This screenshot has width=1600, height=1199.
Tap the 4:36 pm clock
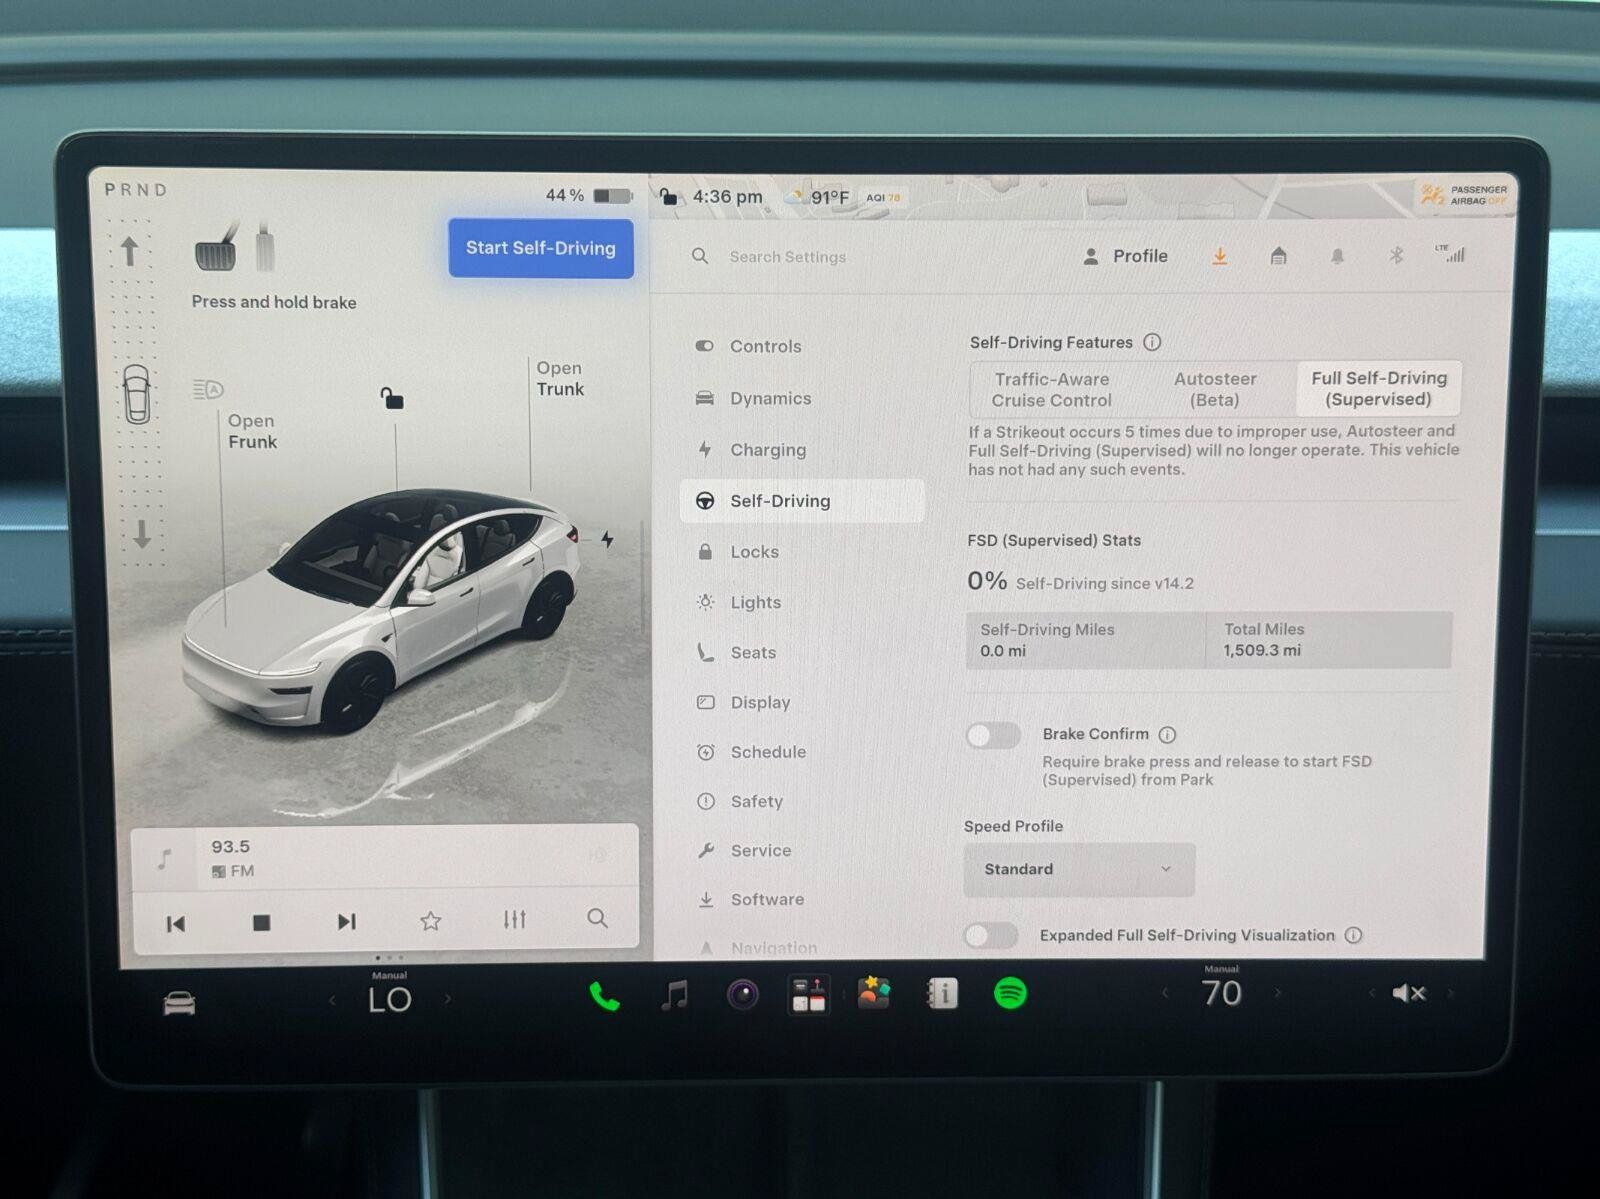pyautogui.click(x=727, y=196)
